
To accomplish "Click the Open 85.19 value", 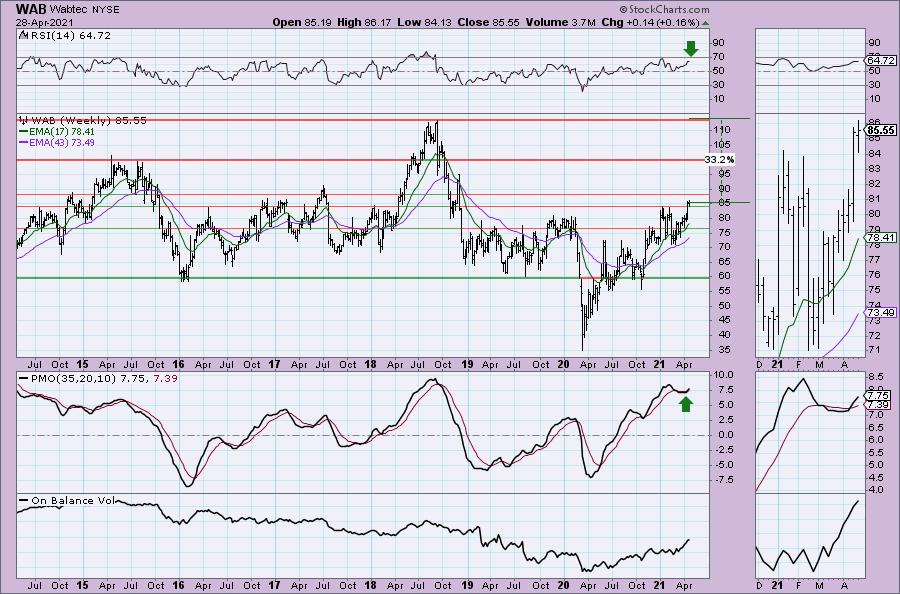I will [x=302, y=22].
